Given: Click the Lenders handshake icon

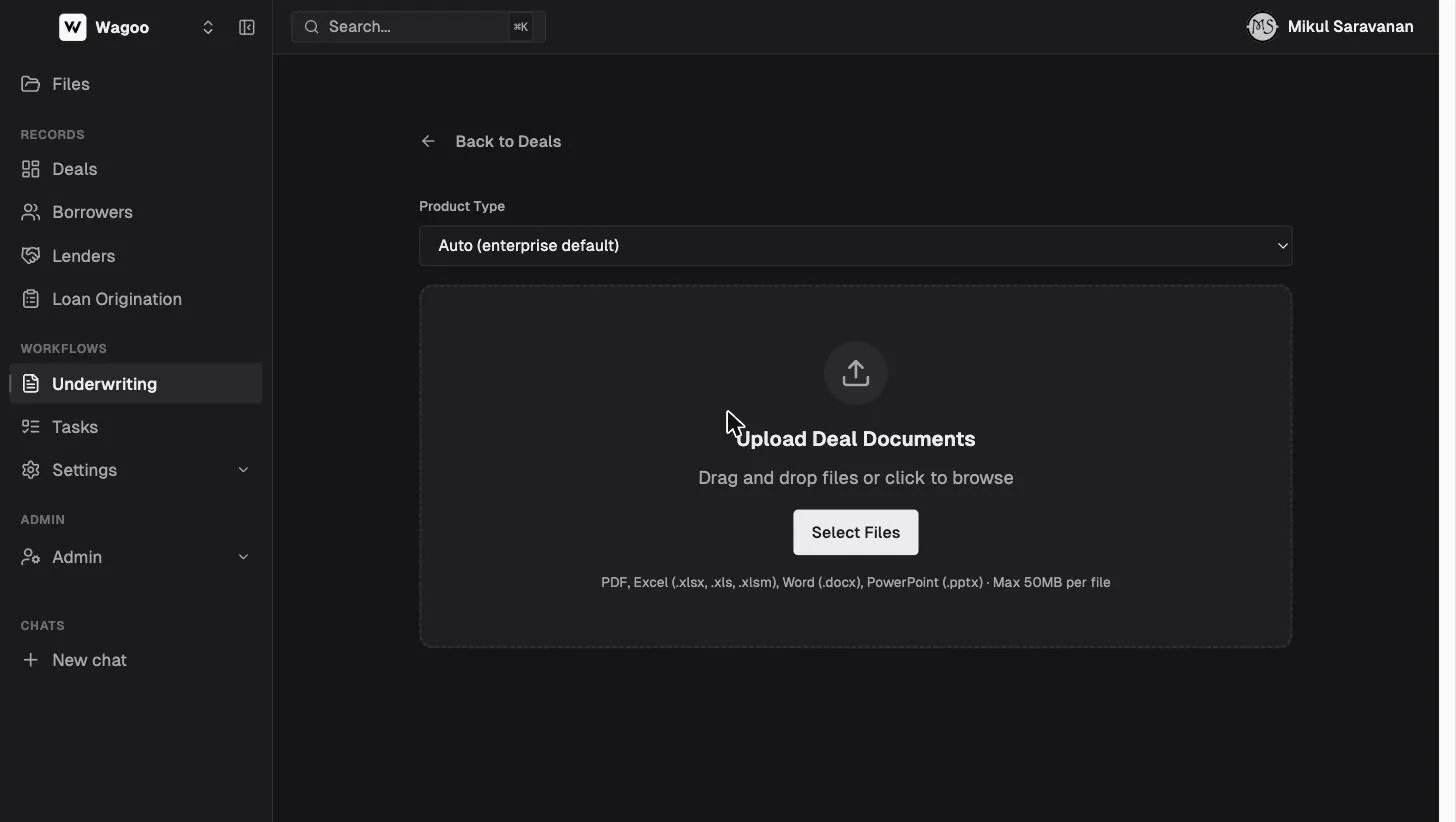Looking at the screenshot, I should click(x=31, y=256).
